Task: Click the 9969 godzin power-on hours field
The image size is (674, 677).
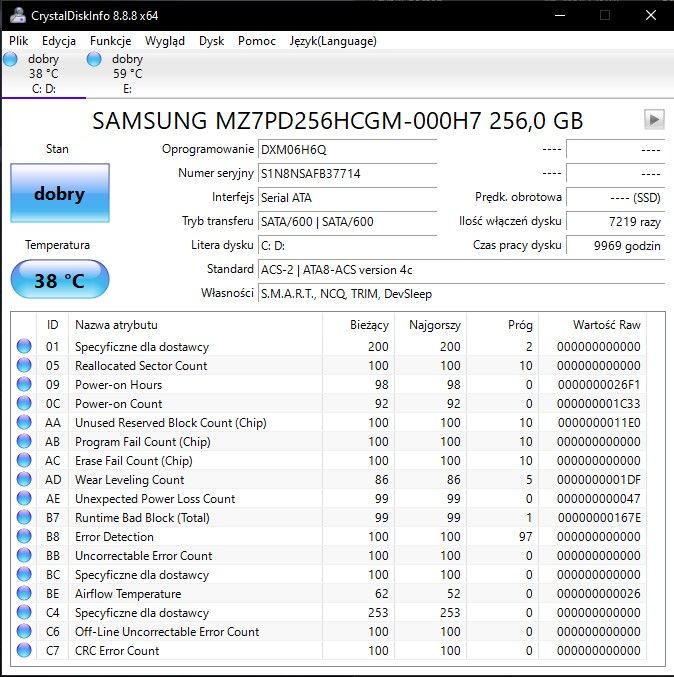Action: coord(615,246)
